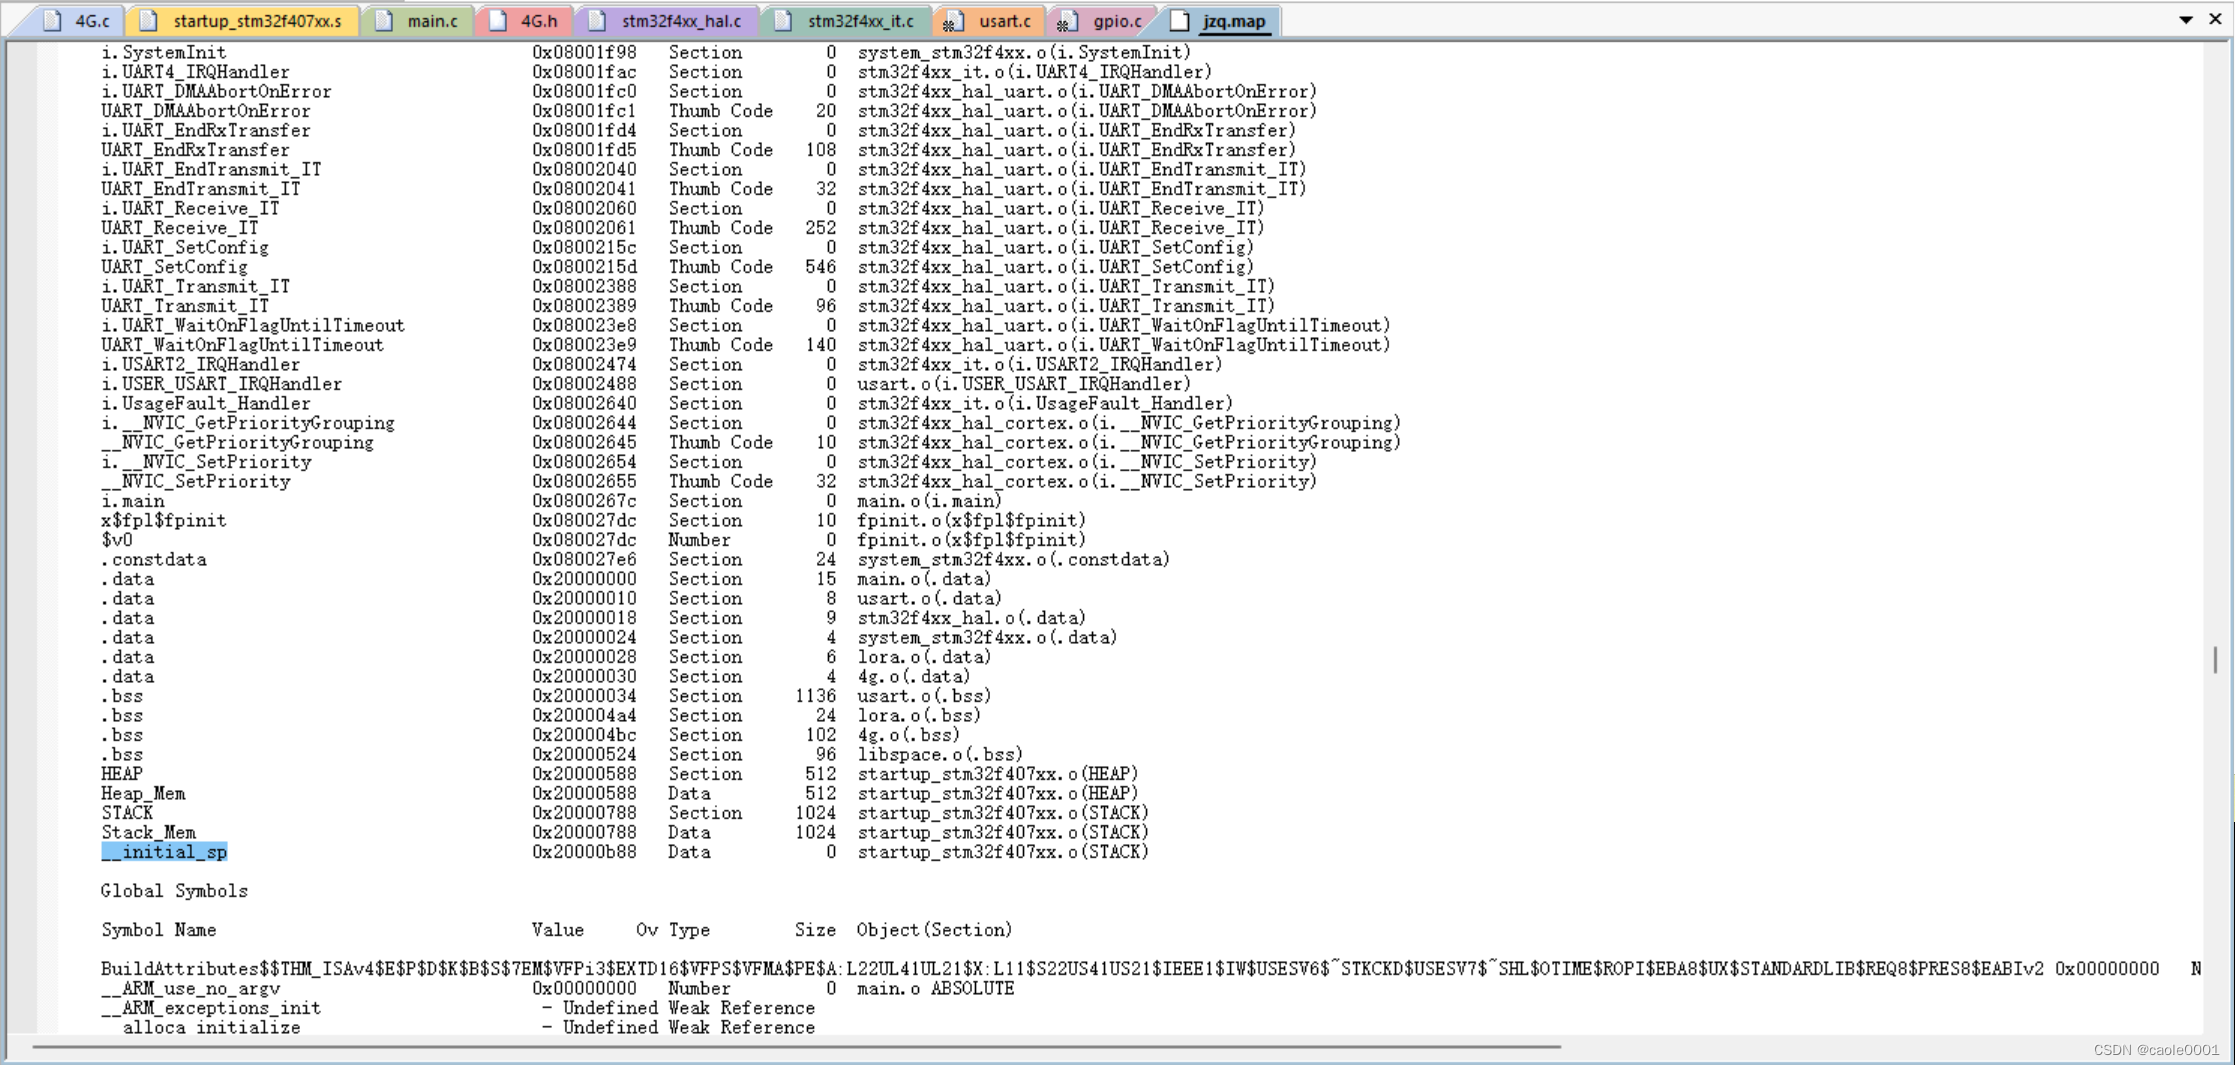Screen dimensions: 2235x1065
Task: Click the usart.o(.bss) object text
Action: (x=924, y=696)
